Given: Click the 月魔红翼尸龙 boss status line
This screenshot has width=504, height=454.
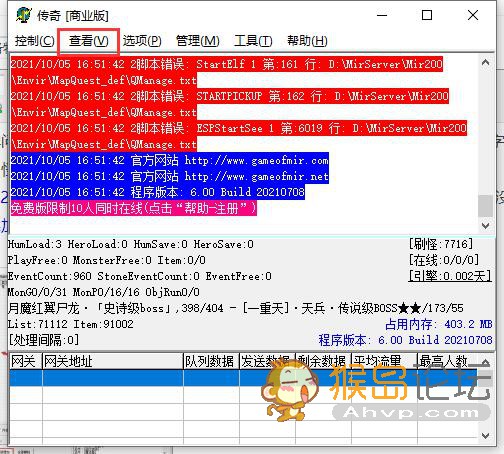Looking at the screenshot, I should tap(236, 308).
